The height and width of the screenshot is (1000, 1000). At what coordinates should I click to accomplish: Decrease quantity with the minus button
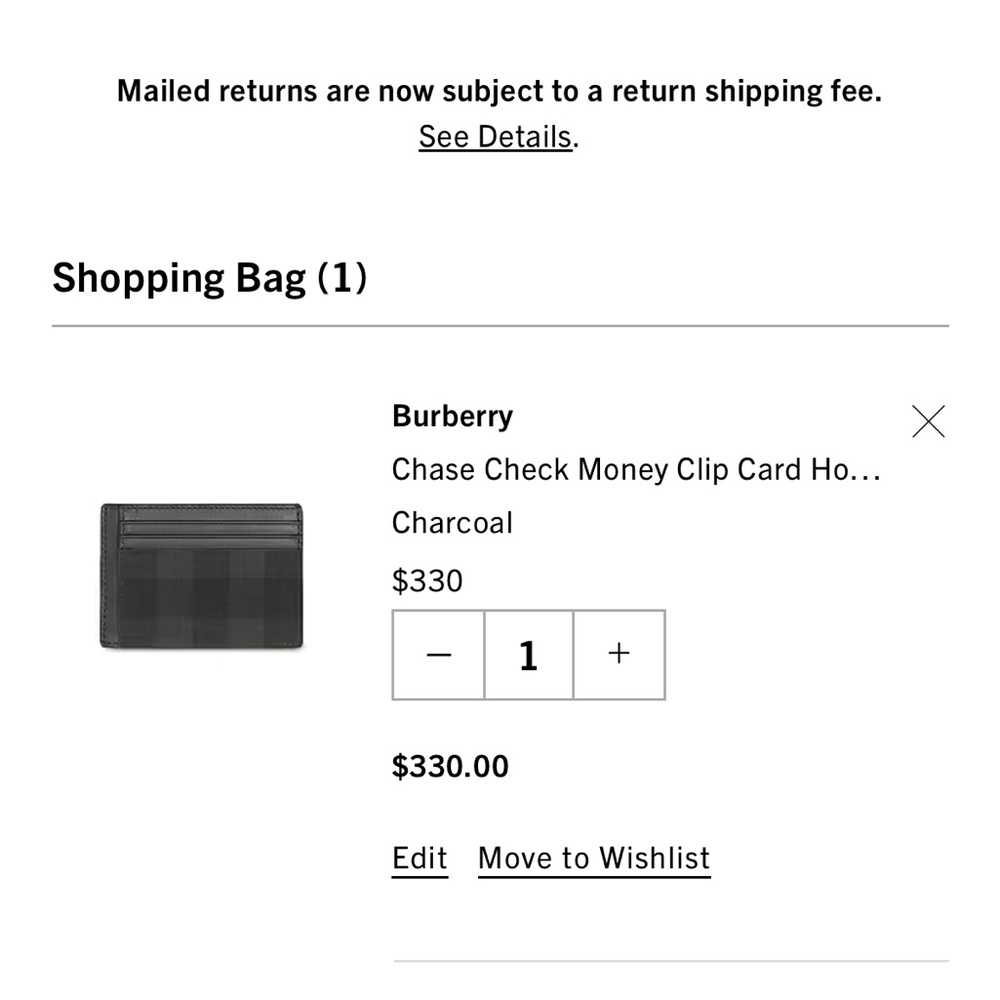439,655
